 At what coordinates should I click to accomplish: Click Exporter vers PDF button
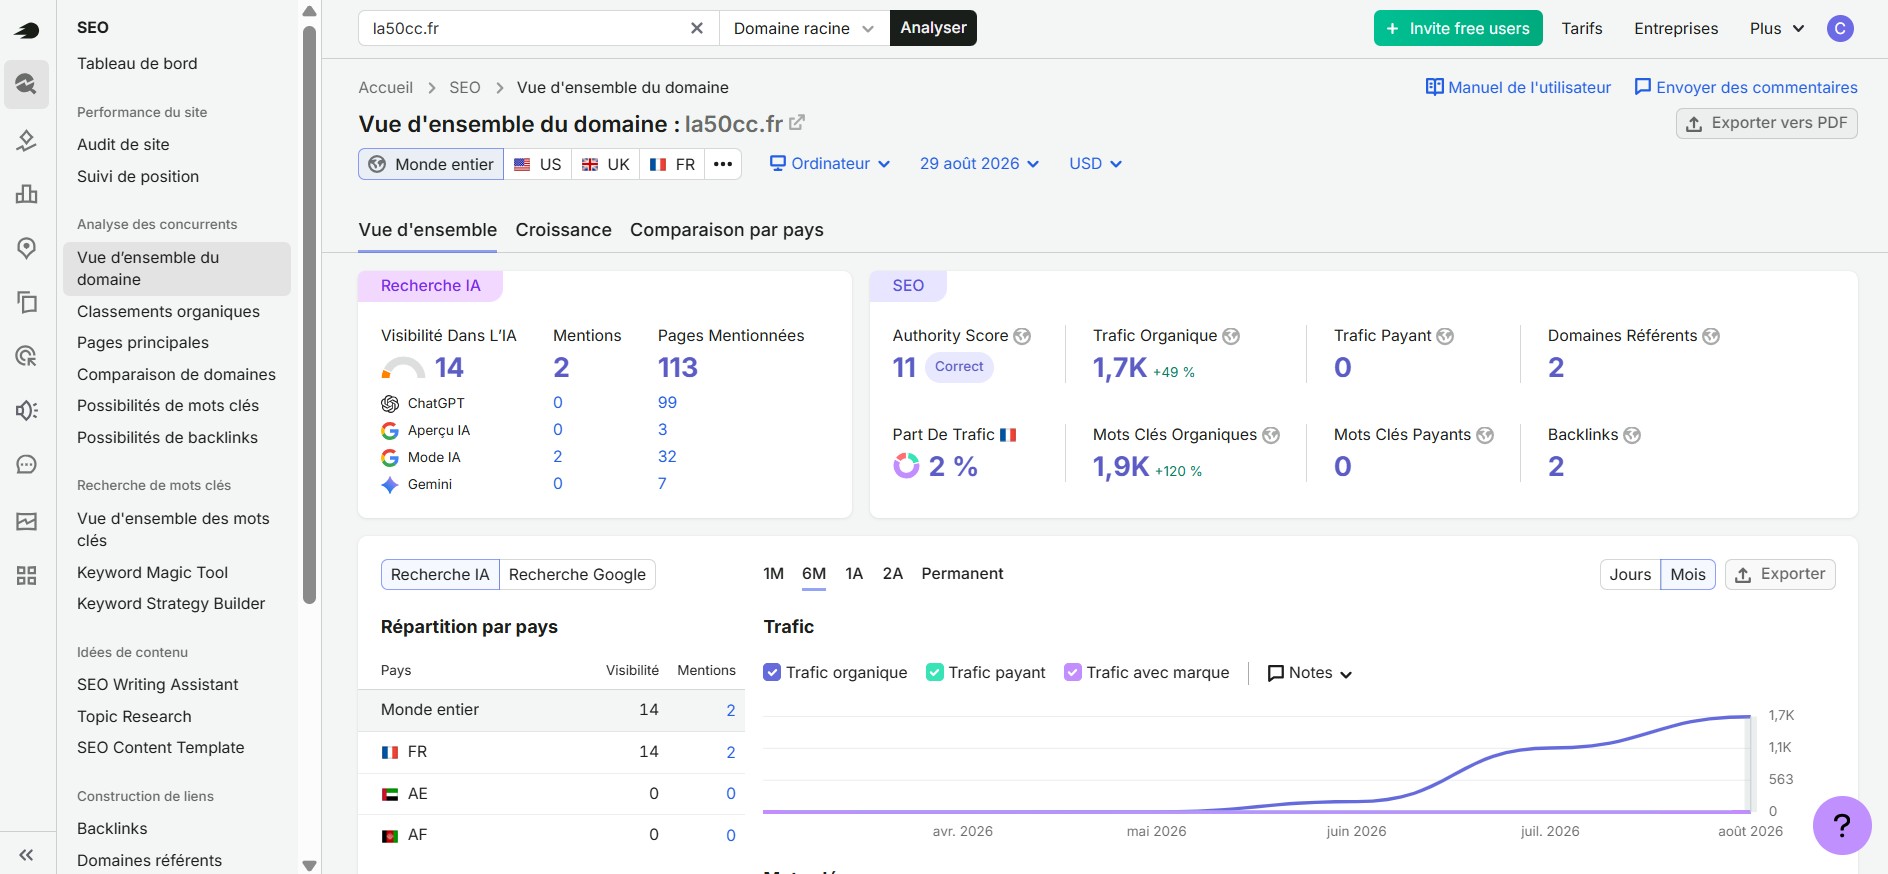click(1766, 123)
